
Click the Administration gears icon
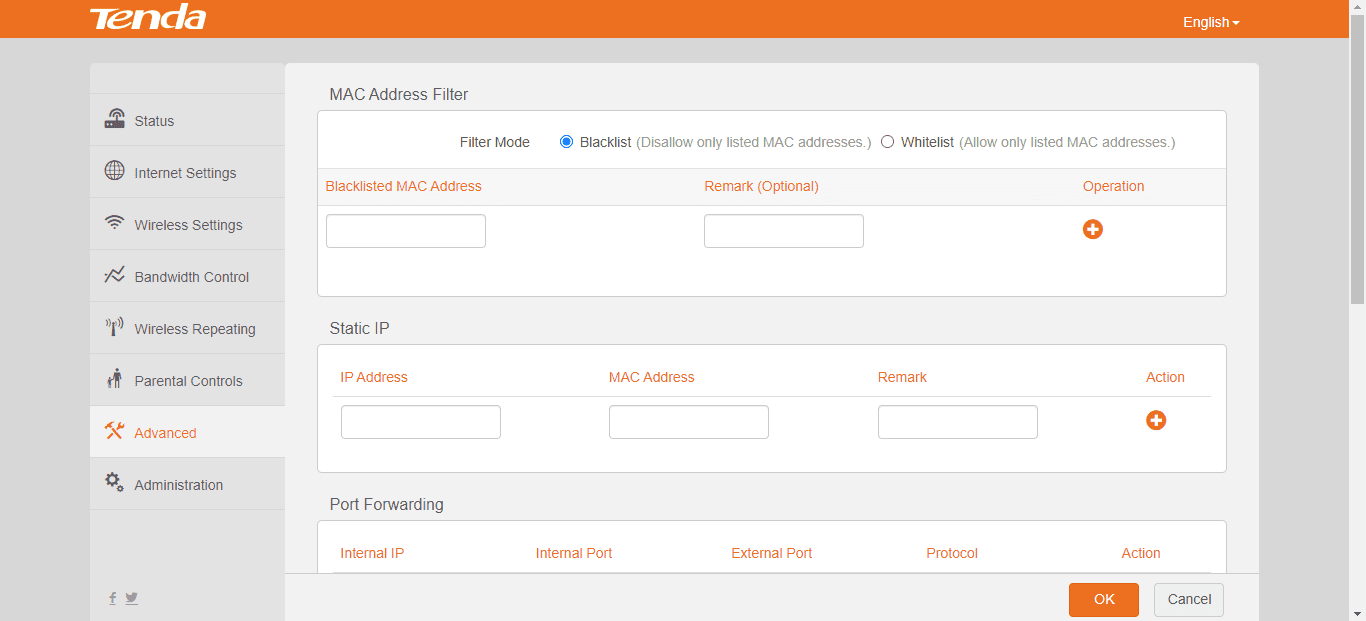115,483
